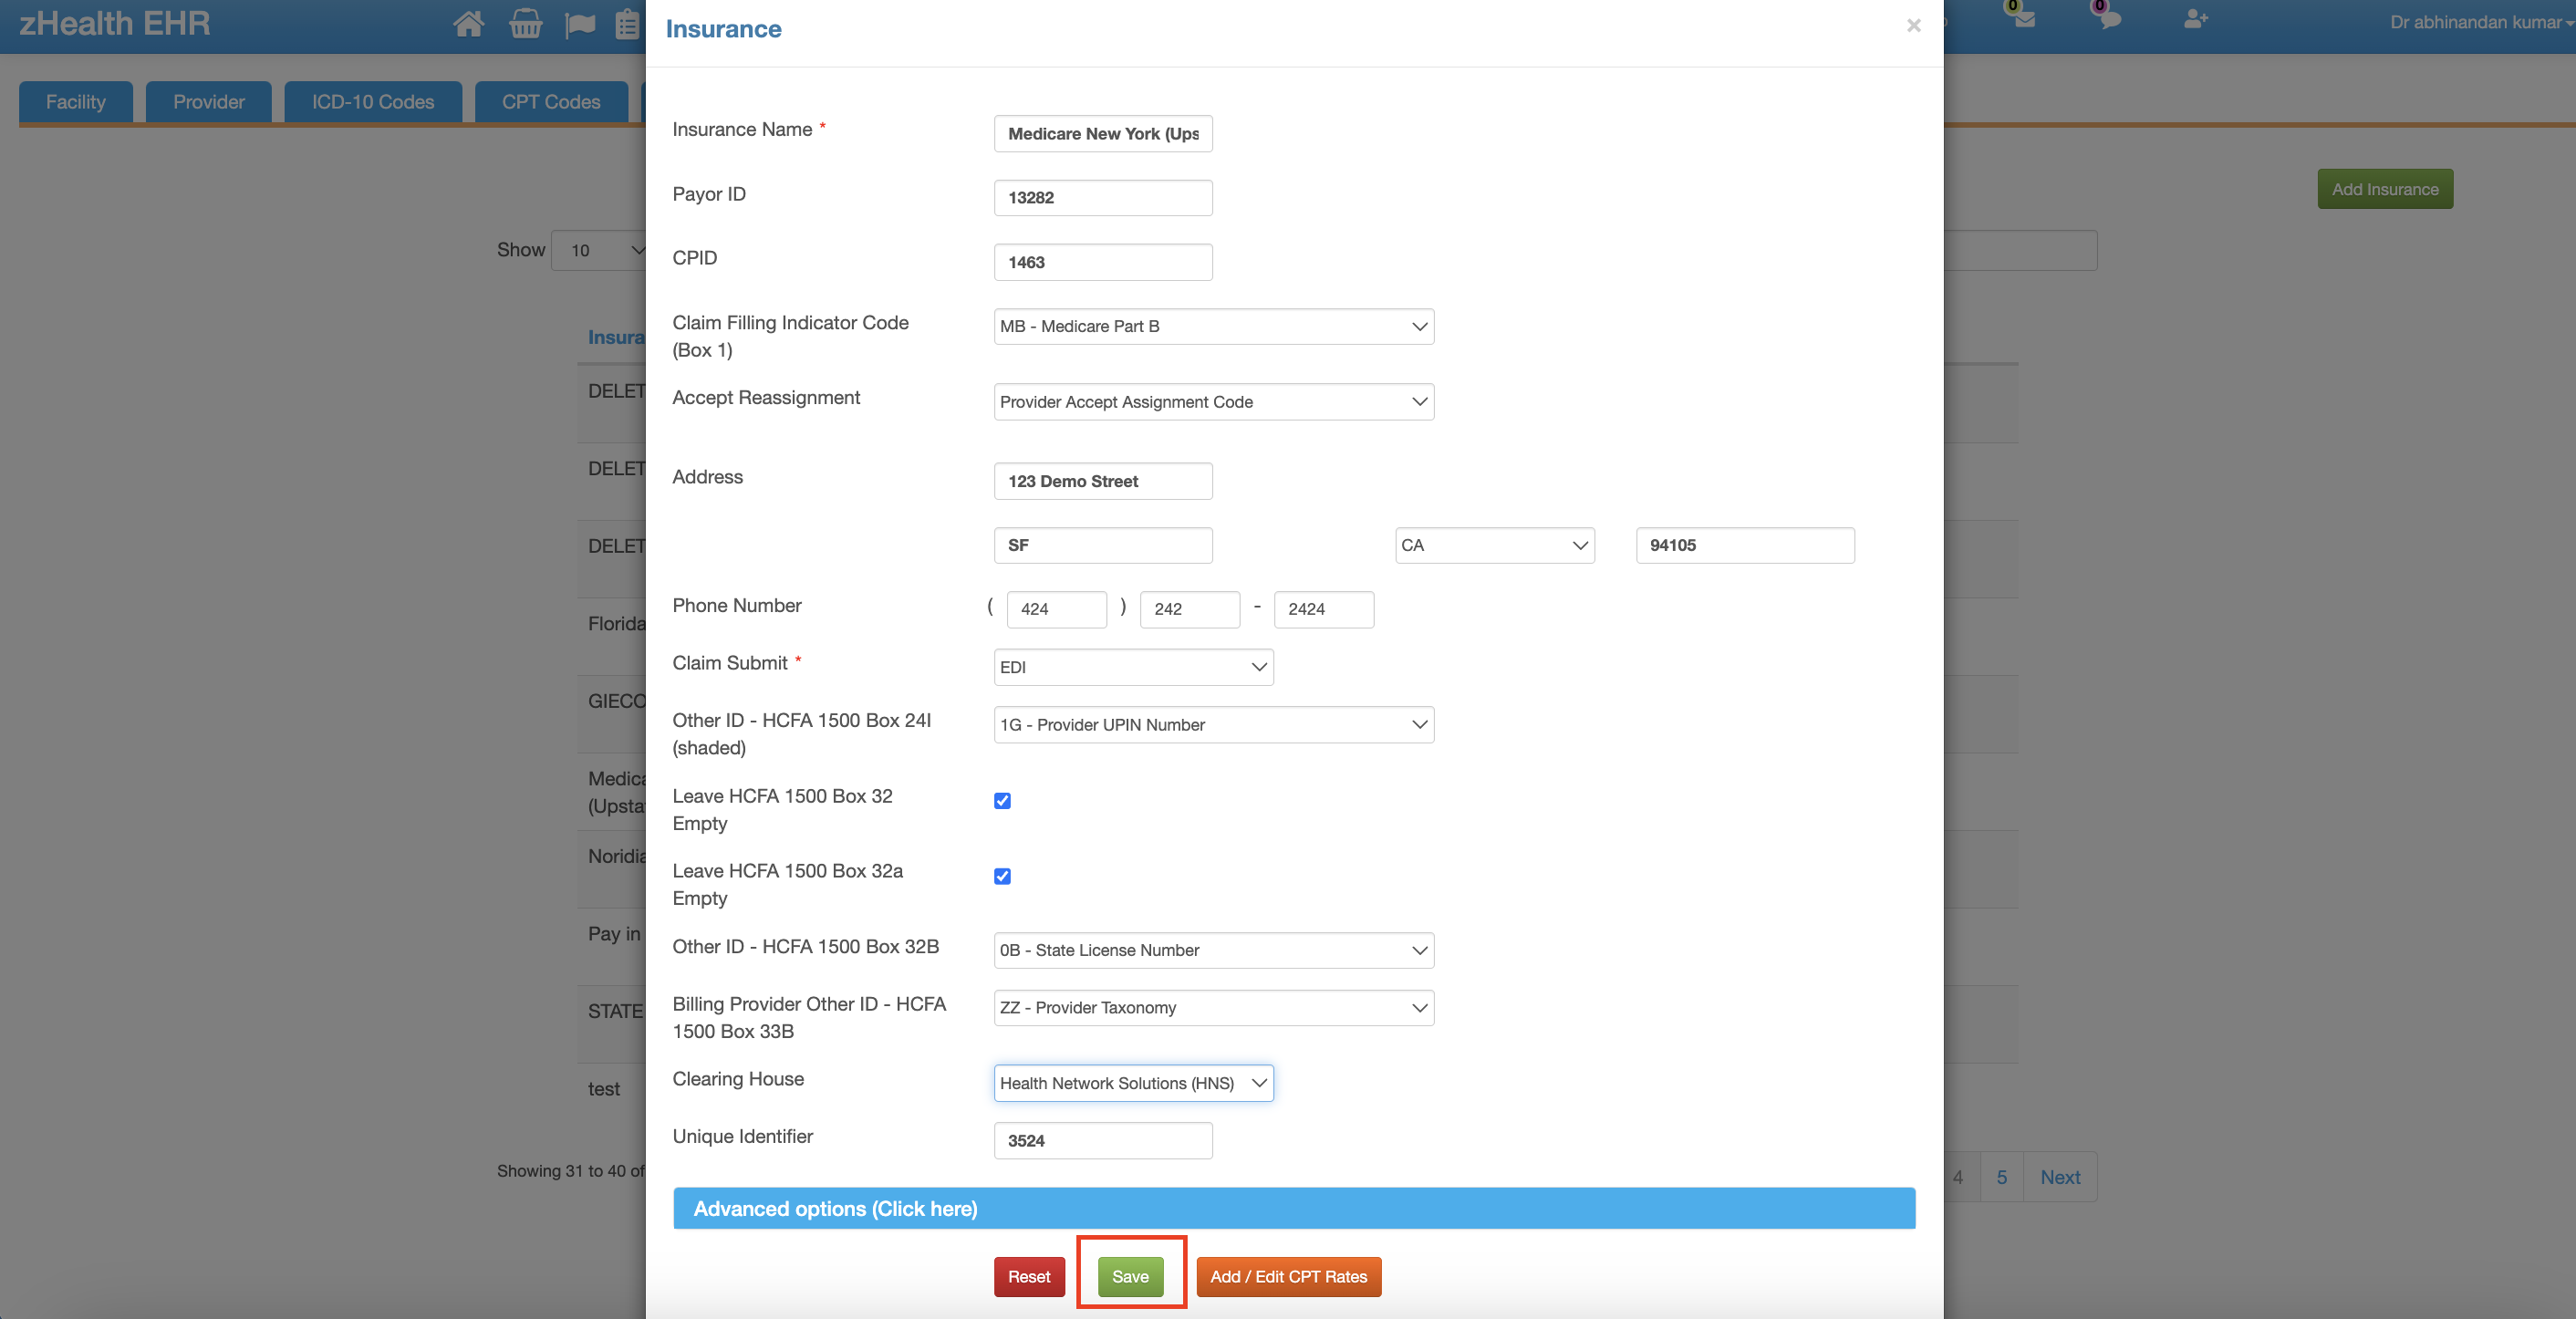Open Clearing House dropdown

1133,1083
